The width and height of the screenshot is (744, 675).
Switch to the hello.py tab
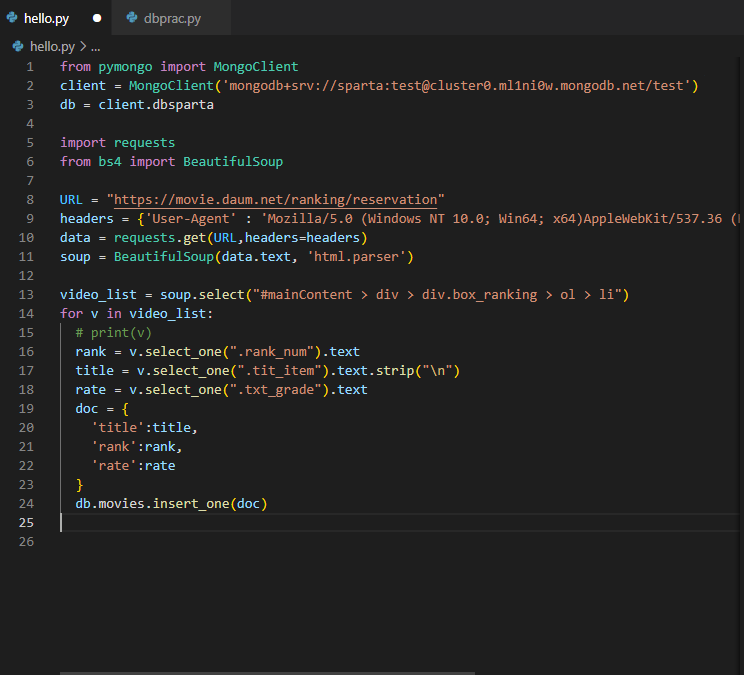(46, 18)
